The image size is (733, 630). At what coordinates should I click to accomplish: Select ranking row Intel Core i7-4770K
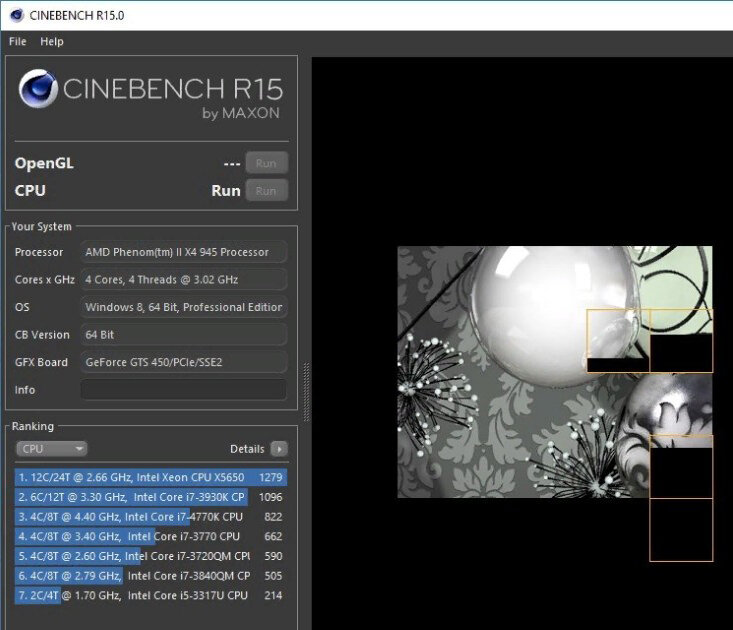[151, 516]
